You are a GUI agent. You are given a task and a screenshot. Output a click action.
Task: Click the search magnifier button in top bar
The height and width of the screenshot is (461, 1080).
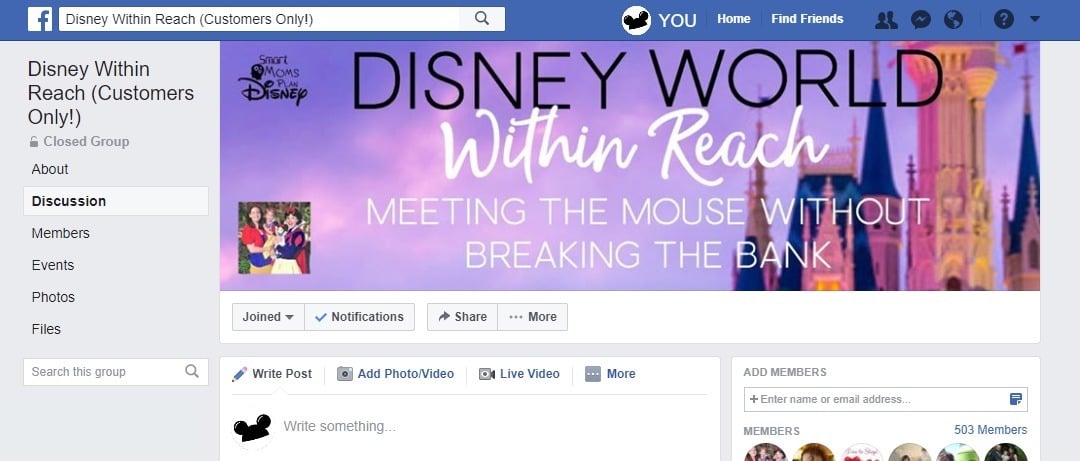tap(482, 19)
